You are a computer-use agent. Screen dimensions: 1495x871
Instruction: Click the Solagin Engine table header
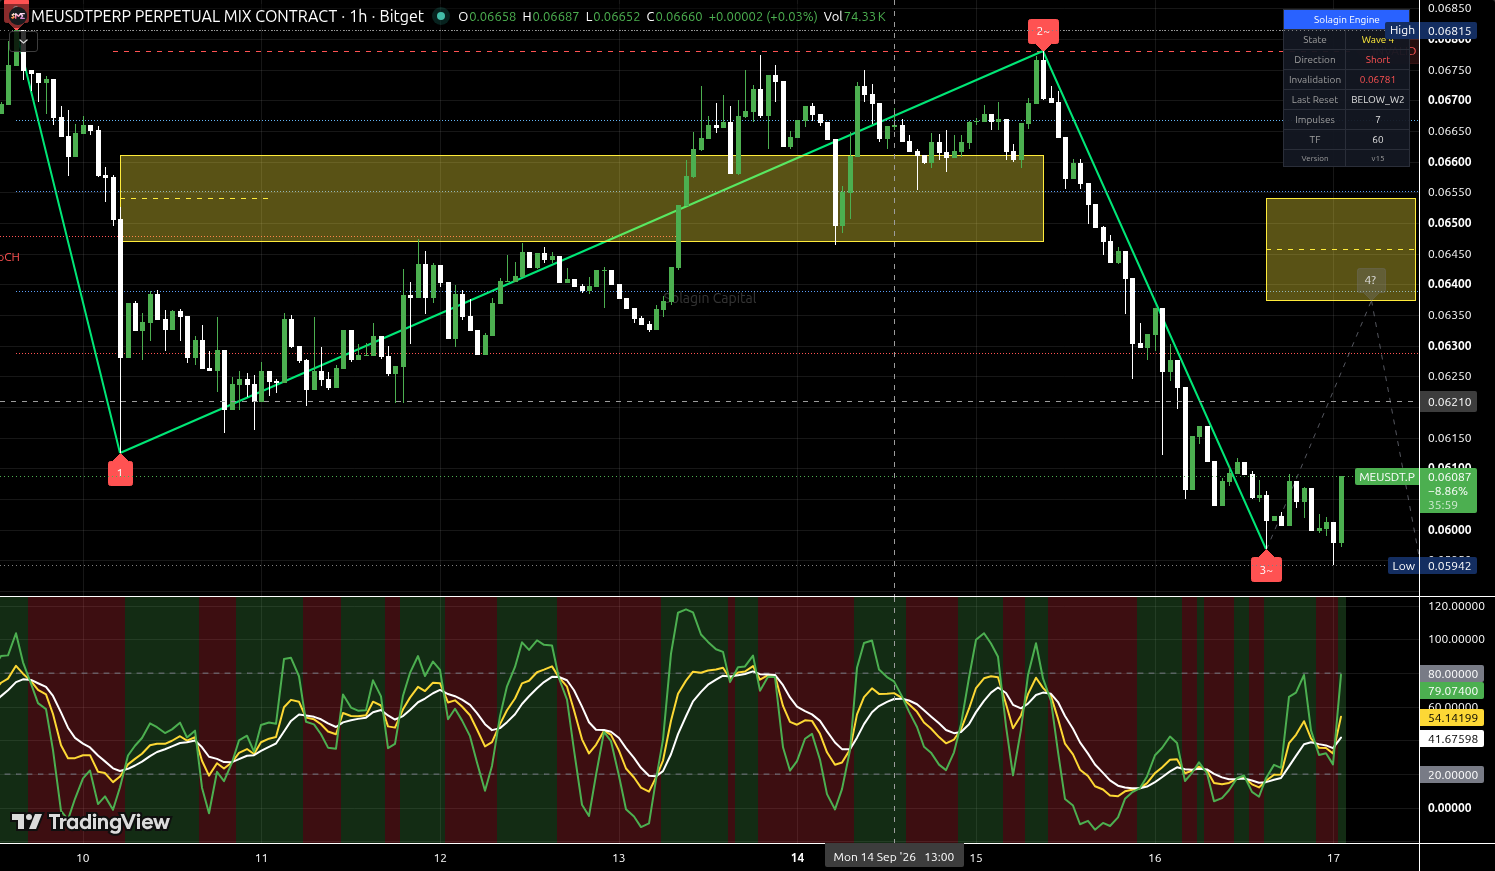[1346, 20]
